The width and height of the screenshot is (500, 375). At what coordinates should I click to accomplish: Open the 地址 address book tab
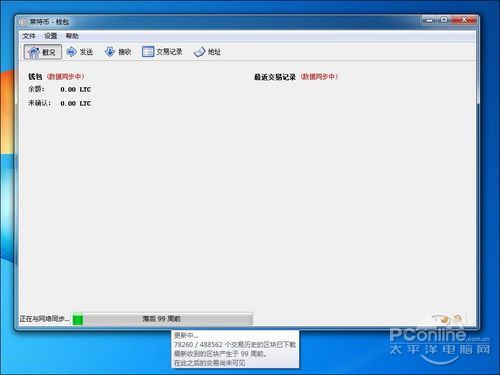click(x=207, y=52)
